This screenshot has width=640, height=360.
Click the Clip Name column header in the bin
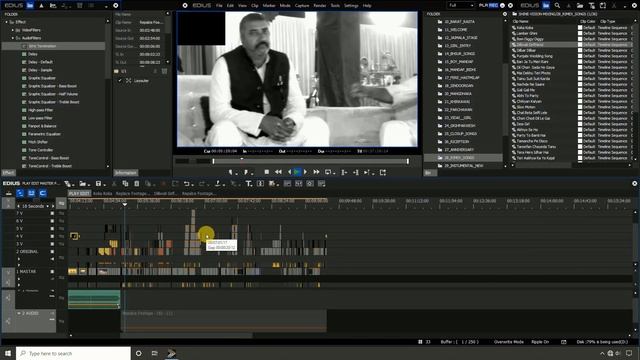click(520, 21)
